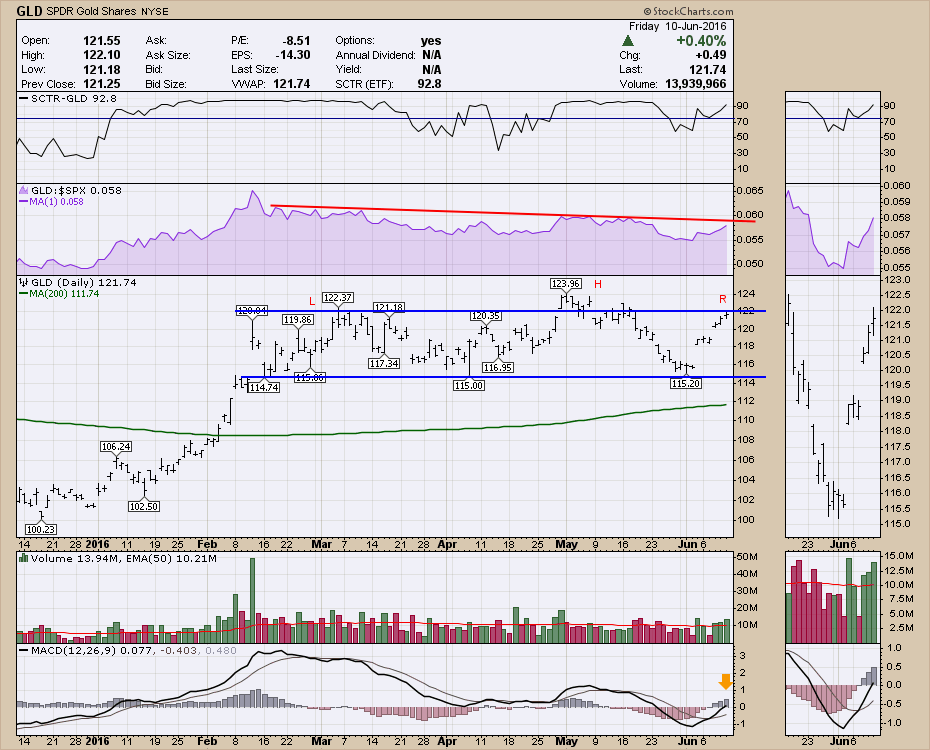Click the volume bars legend icon

point(24,558)
